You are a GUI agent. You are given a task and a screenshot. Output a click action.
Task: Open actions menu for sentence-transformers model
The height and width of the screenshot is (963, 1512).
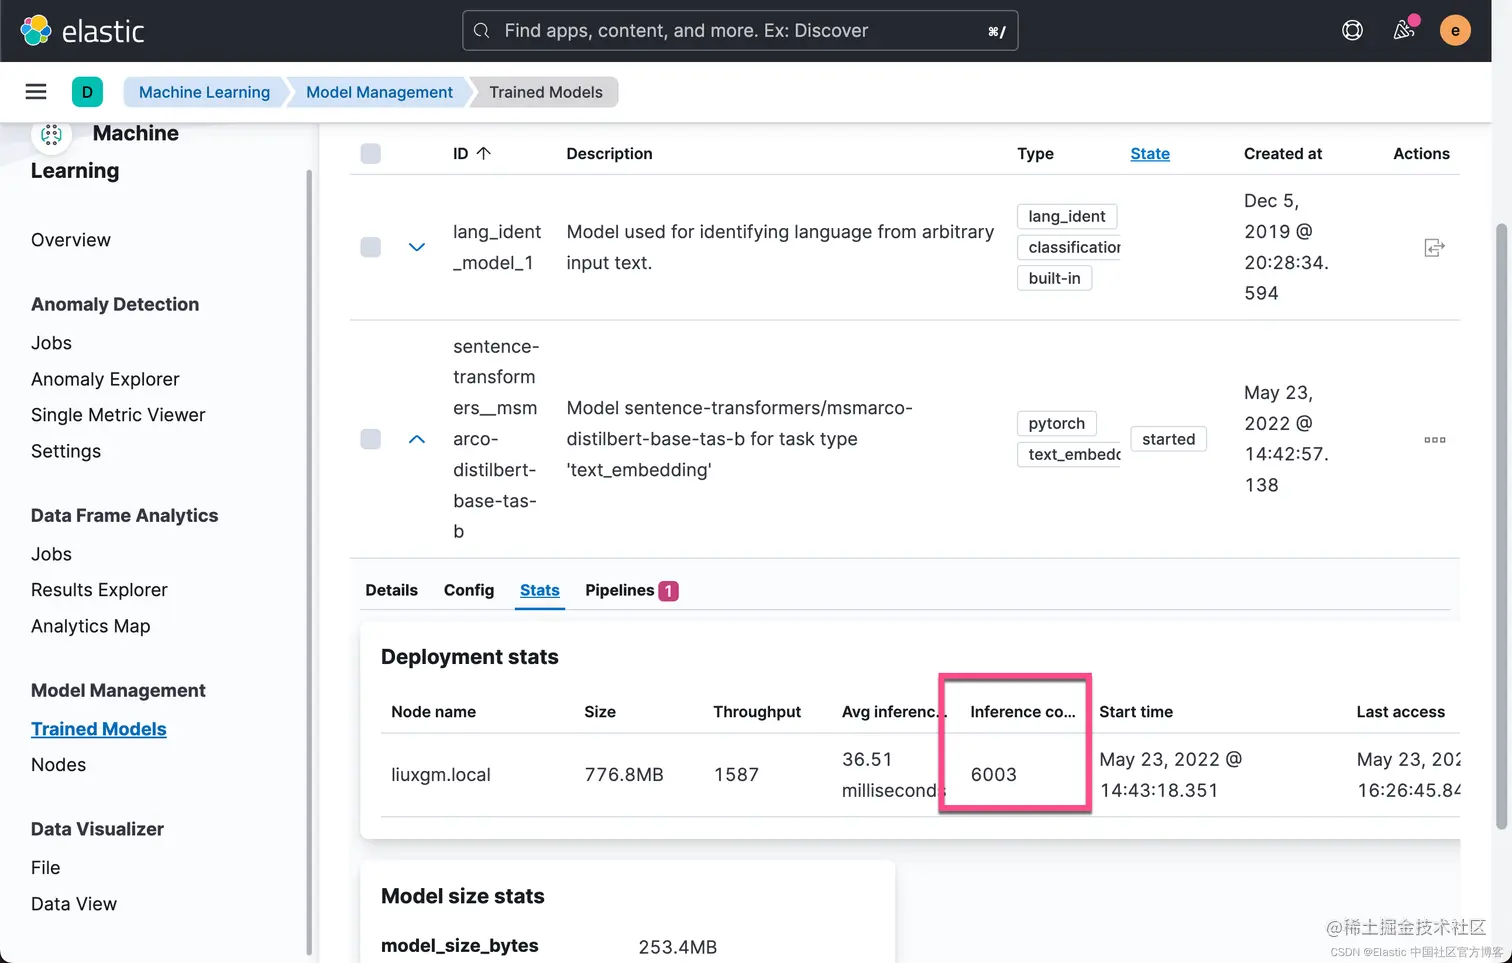(x=1434, y=439)
